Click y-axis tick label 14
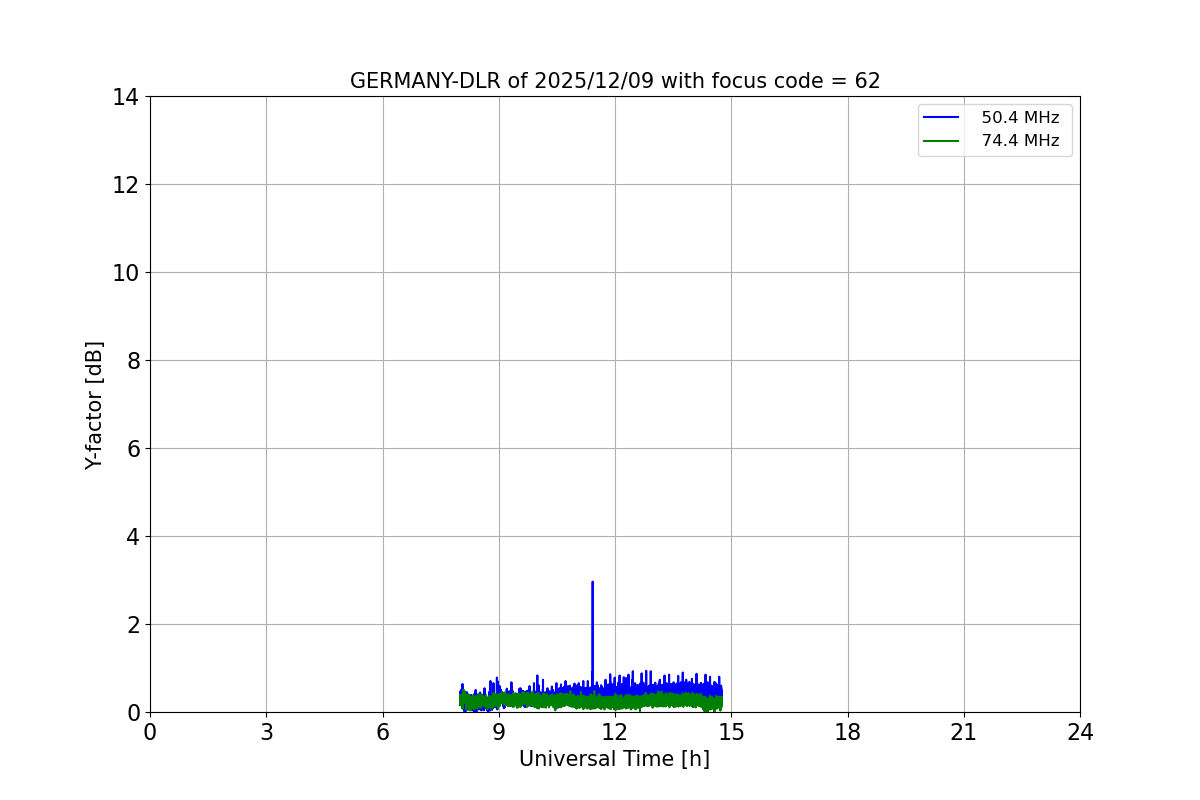This screenshot has height=800, width=1200. point(125,97)
